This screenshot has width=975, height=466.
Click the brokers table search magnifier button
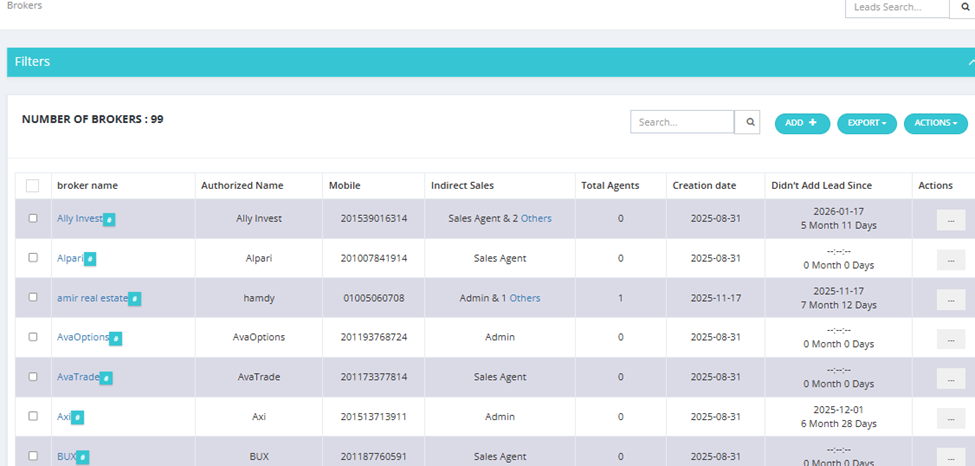[747, 122]
